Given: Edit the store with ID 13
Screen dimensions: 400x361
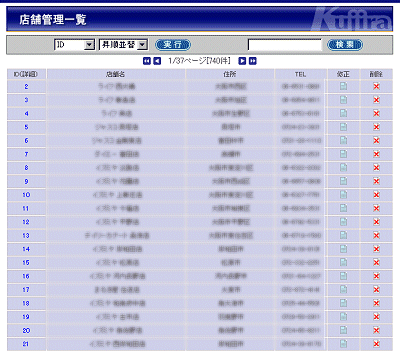Looking at the screenshot, I should 343,236.
